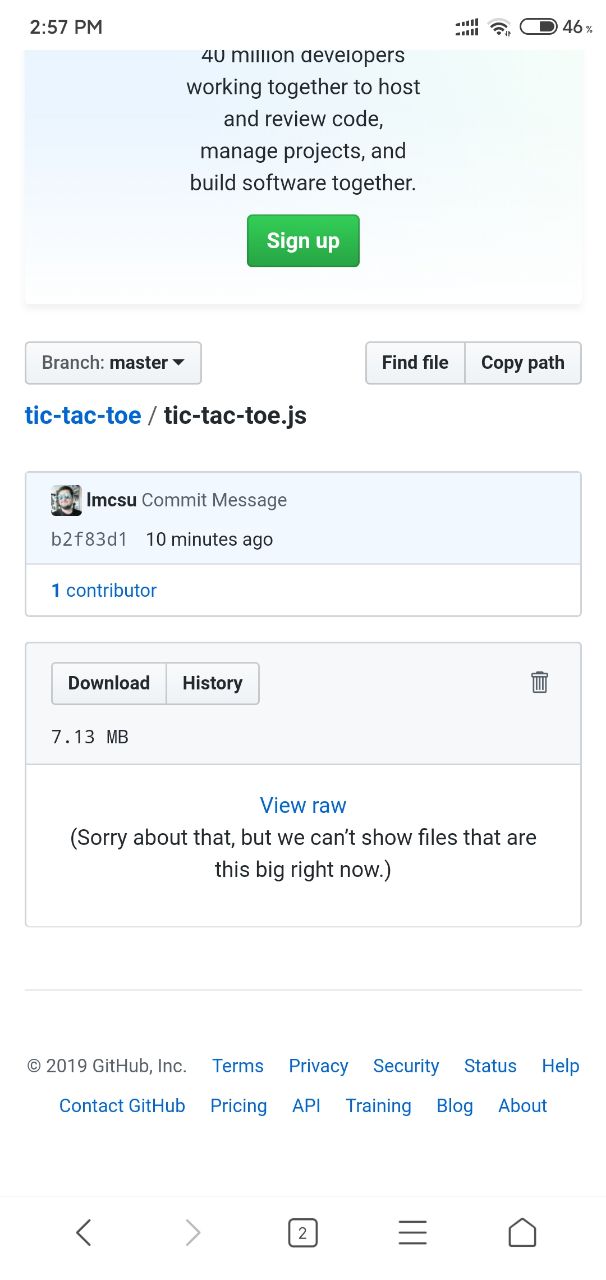Image resolution: width=606 pixels, height=1280 pixels.
Task: Tap the browser forward arrow
Action: point(193,1233)
